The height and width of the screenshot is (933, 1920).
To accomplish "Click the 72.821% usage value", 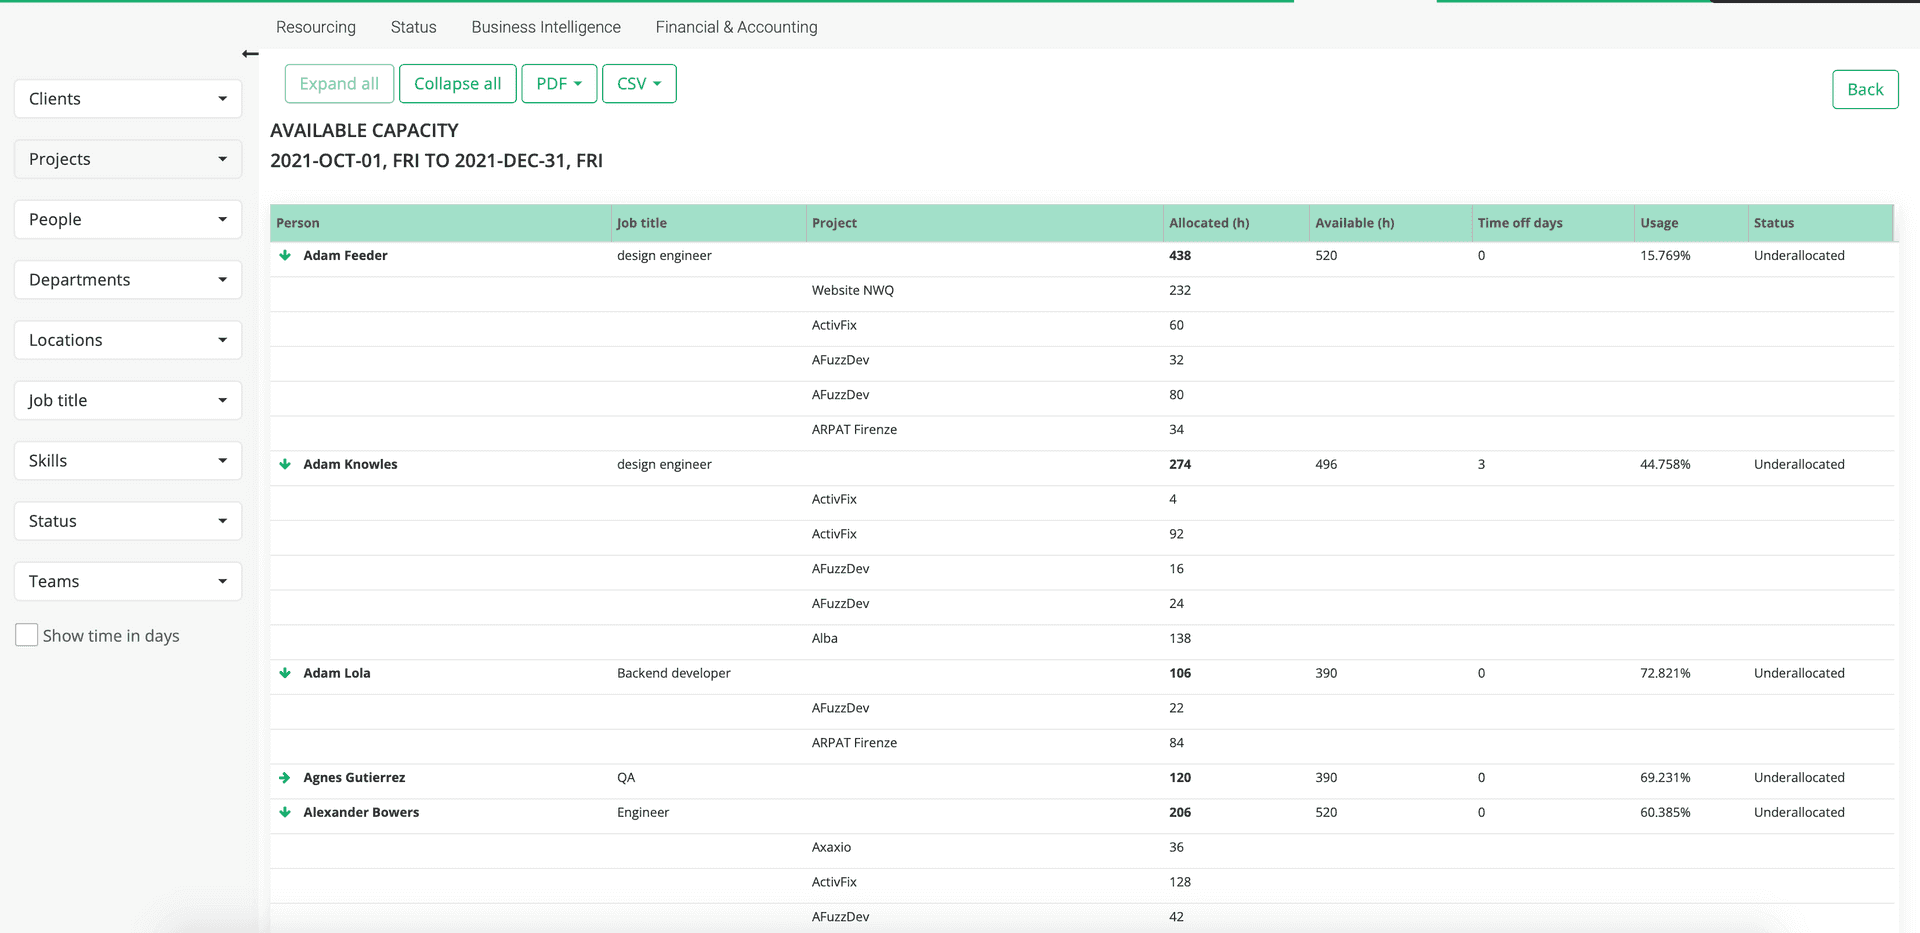I will point(1665,674).
